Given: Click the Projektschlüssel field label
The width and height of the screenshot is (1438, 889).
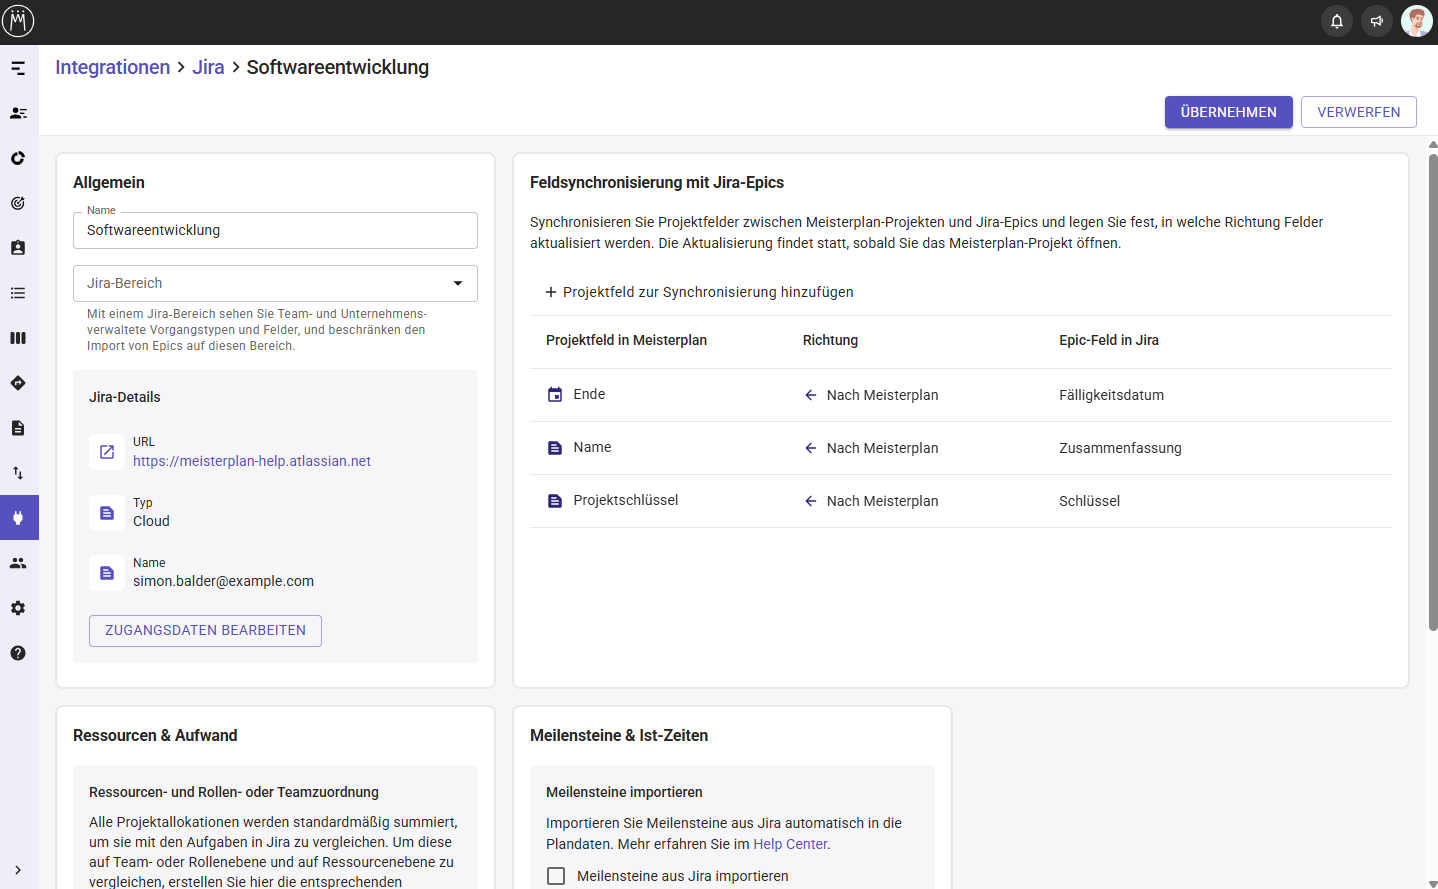Looking at the screenshot, I should [x=626, y=500].
